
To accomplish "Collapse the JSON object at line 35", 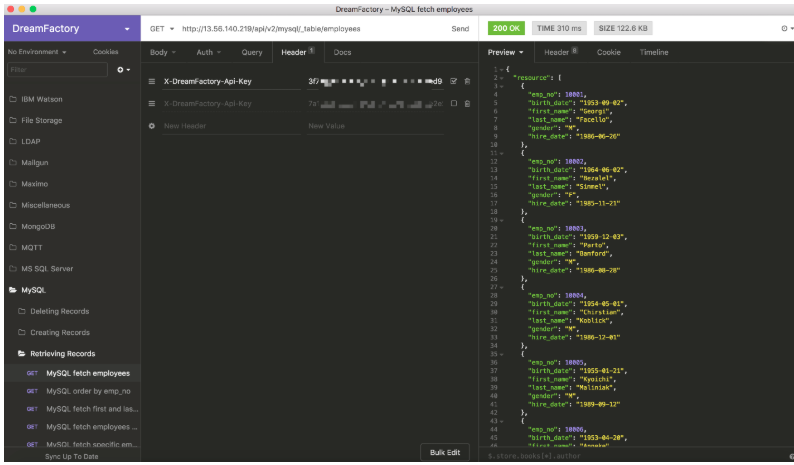I will pos(501,354).
